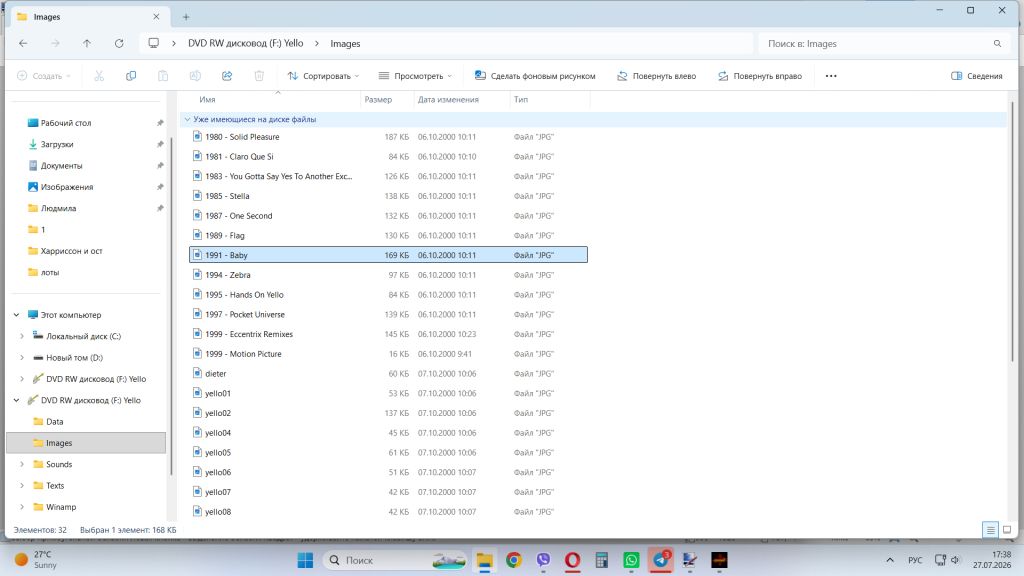Open Calculator from the taskbar
The image size is (1024, 576).
pos(602,560)
